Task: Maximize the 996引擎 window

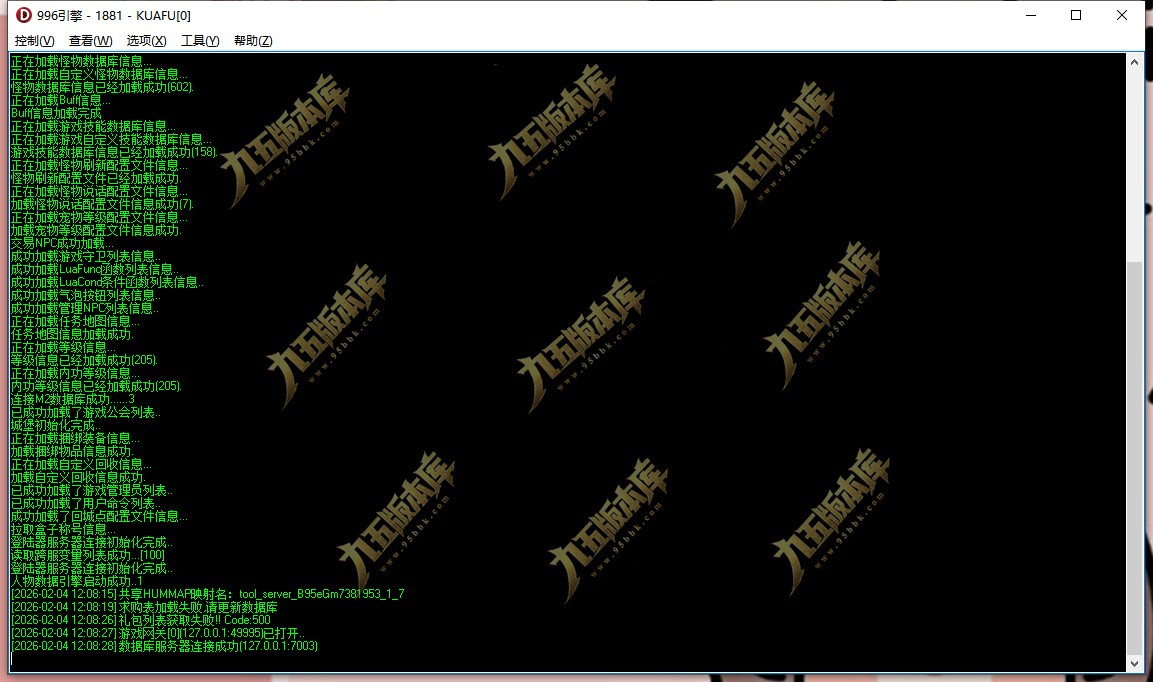Action: click(1076, 15)
